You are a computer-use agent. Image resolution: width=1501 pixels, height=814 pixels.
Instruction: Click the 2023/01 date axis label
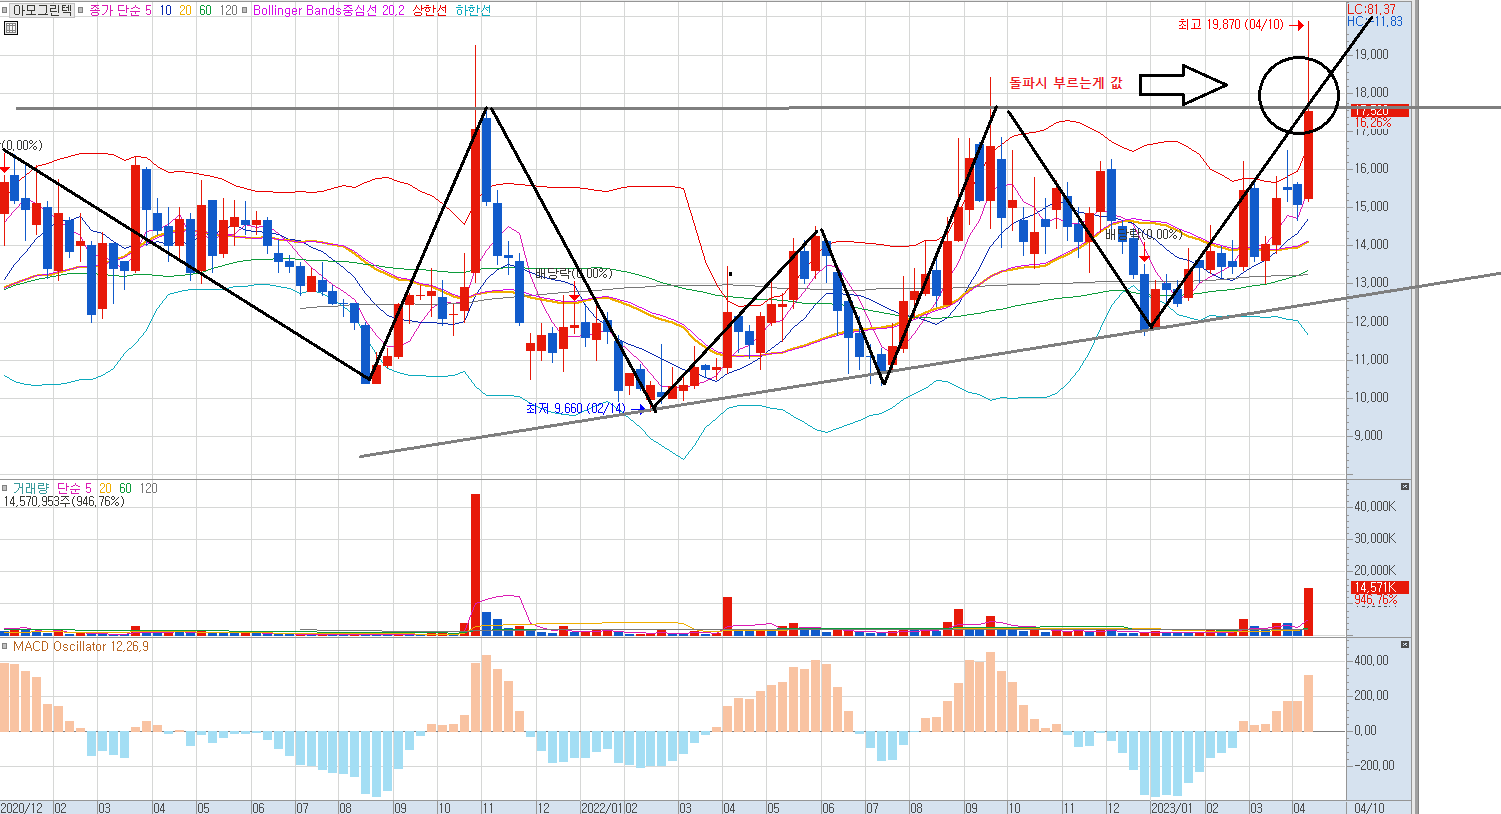pos(1171,807)
